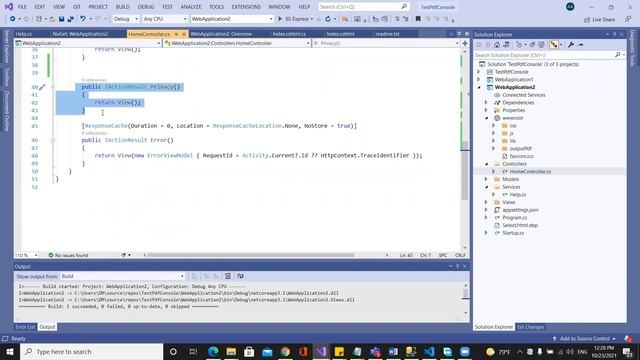
Task: Click the editor horizontal scrollbar
Action: click(x=251, y=255)
